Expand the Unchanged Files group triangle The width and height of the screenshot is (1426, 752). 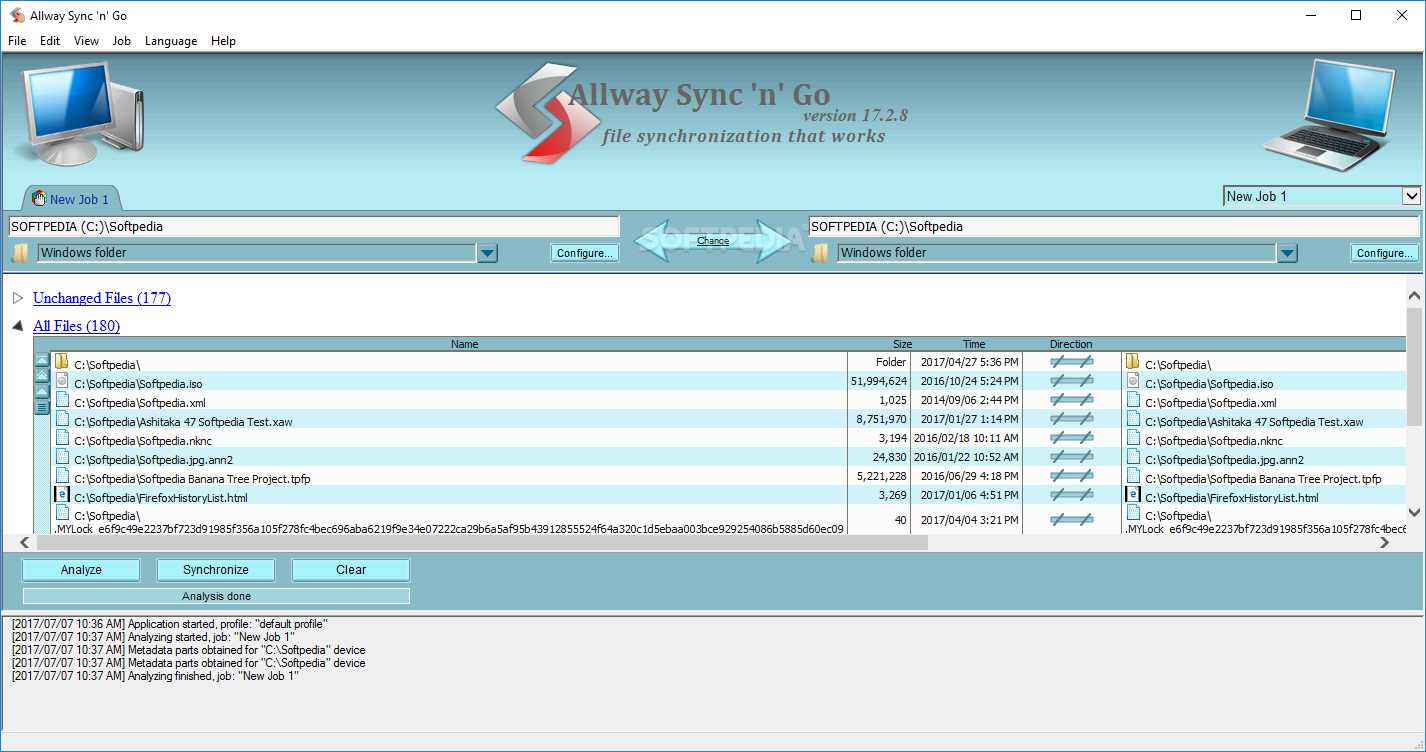pos(17,298)
